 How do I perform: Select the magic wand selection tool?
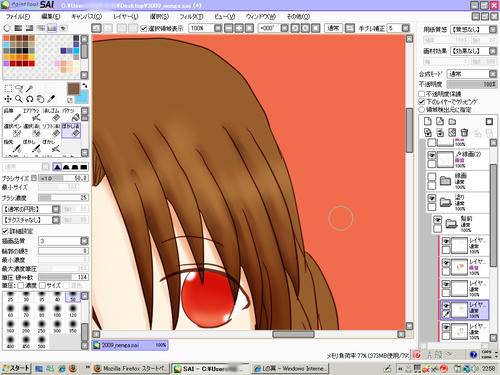[29, 88]
